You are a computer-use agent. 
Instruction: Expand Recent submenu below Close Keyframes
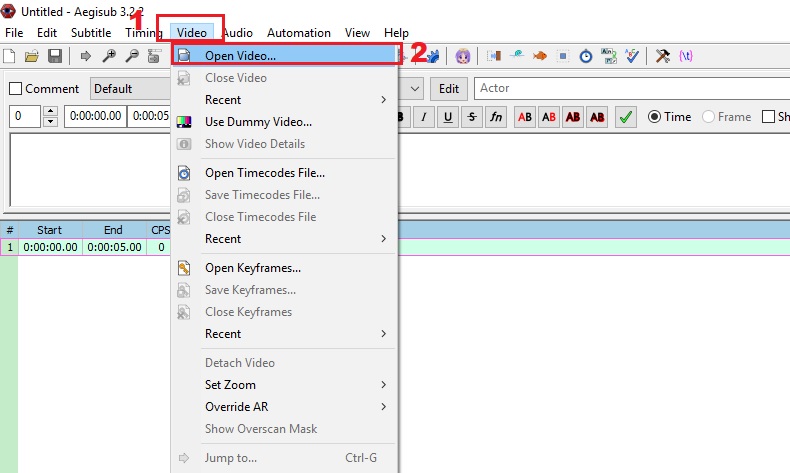point(298,334)
